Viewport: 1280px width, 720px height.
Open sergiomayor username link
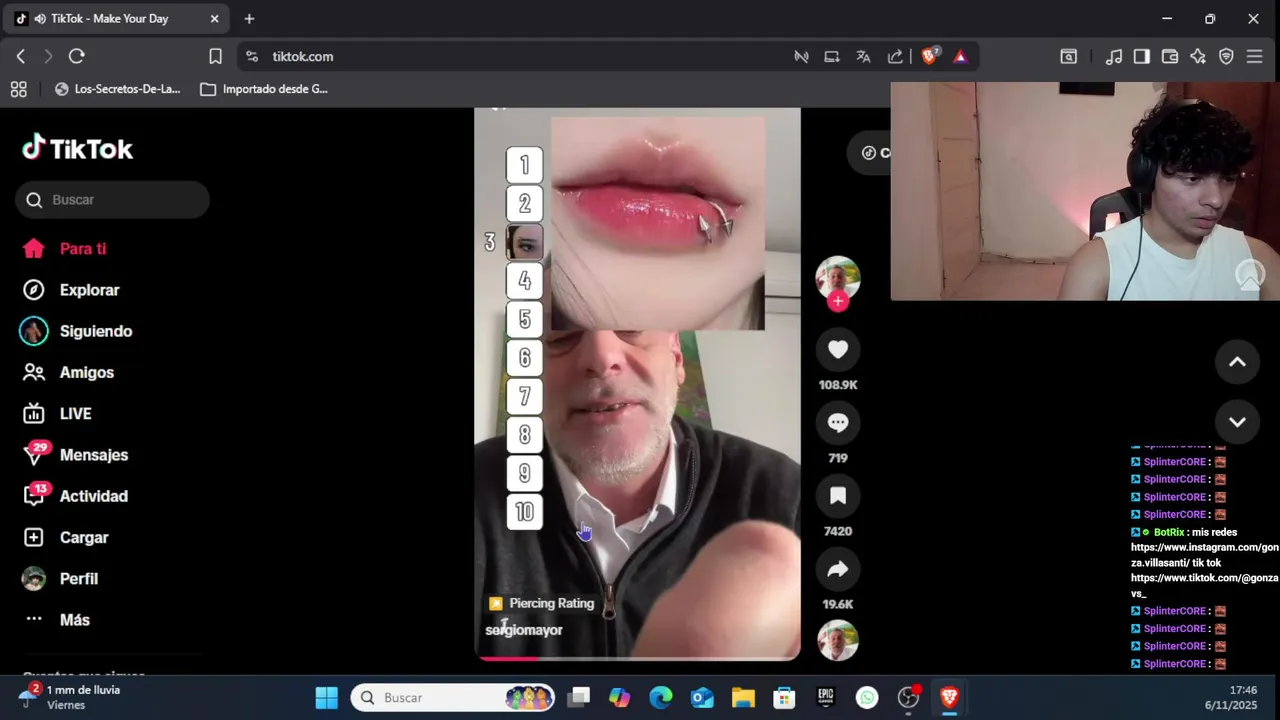[524, 630]
